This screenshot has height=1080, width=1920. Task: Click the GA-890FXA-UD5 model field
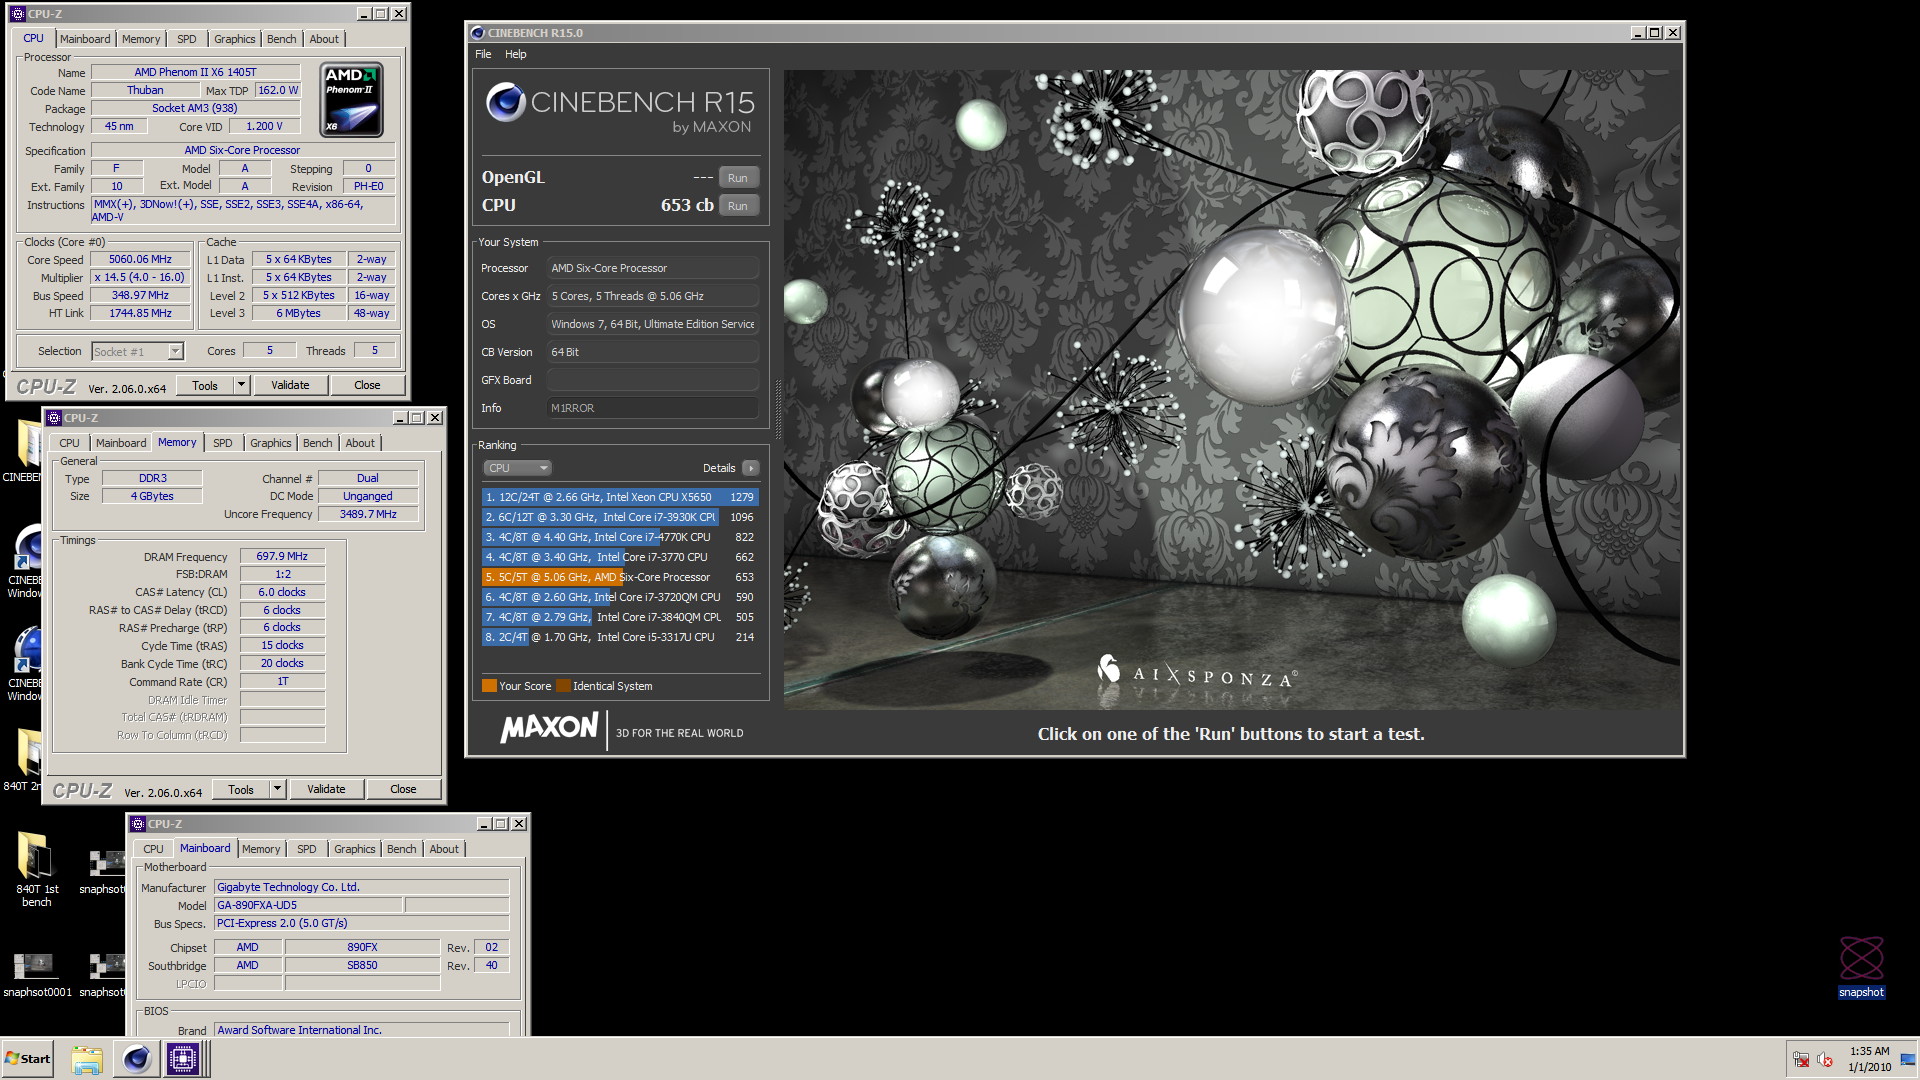pyautogui.click(x=308, y=905)
